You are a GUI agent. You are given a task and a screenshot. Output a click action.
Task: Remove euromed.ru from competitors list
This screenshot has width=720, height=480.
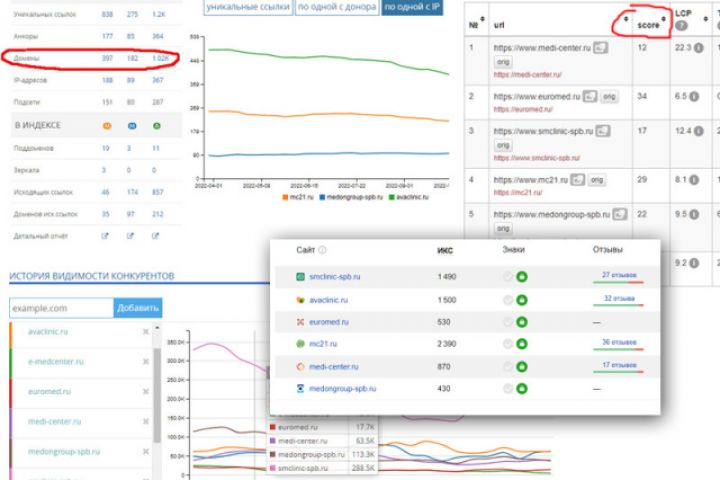(146, 392)
